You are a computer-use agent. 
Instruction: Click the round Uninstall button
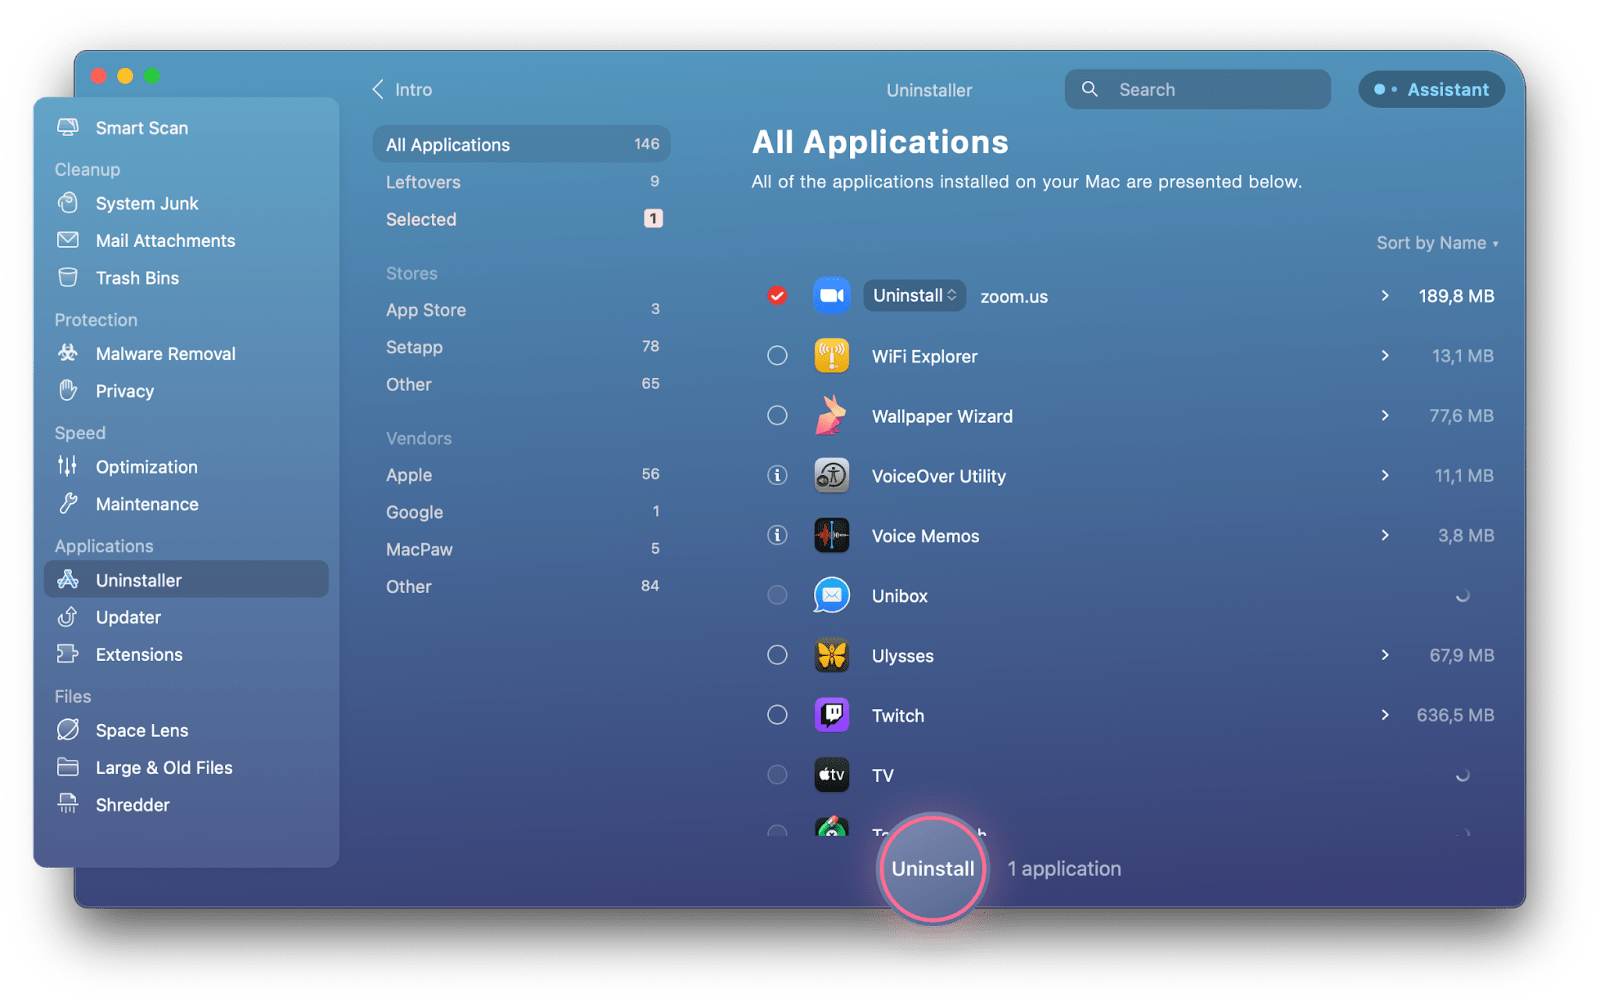click(x=932, y=868)
